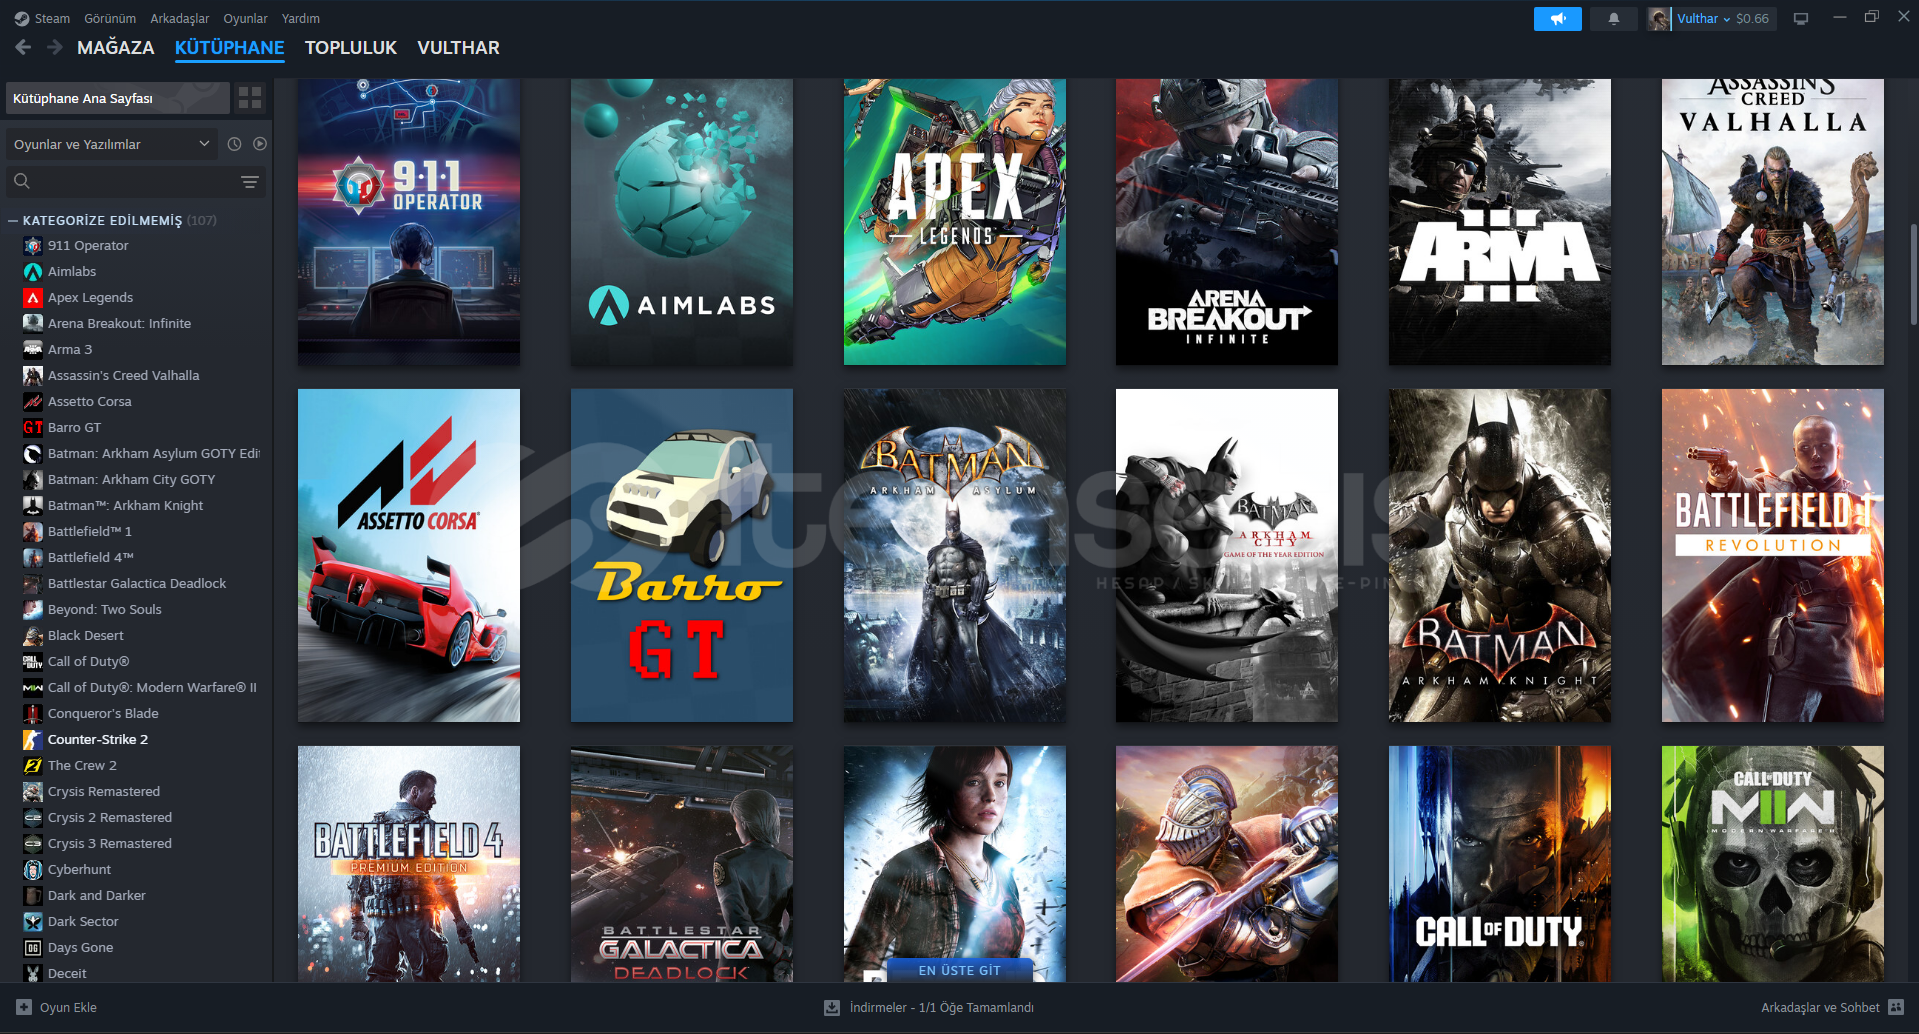Click the Steam logo menu icon
This screenshot has height=1034, width=1919.
pos(22,19)
